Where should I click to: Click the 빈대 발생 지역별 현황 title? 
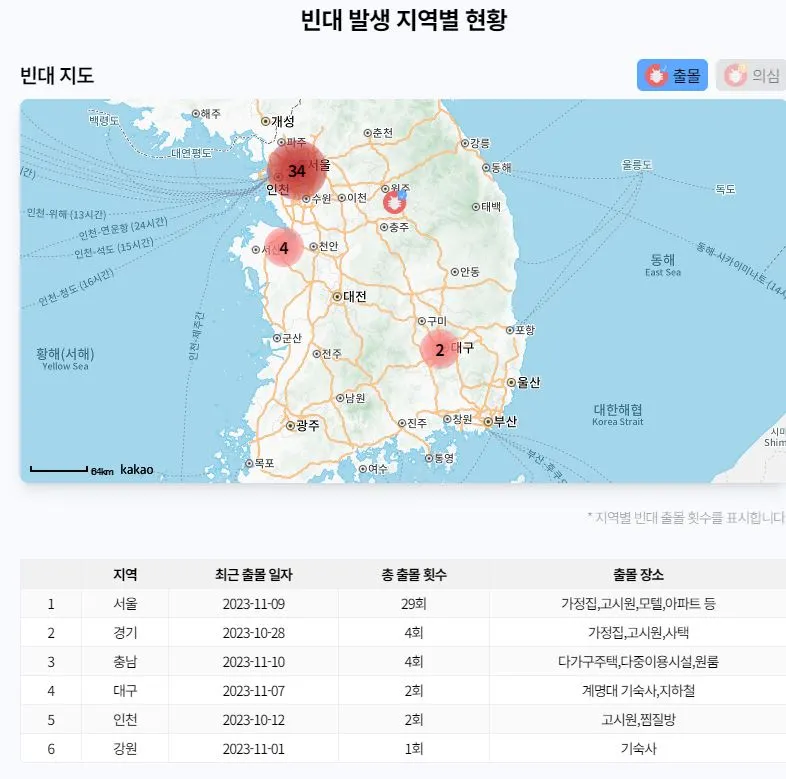(x=404, y=20)
